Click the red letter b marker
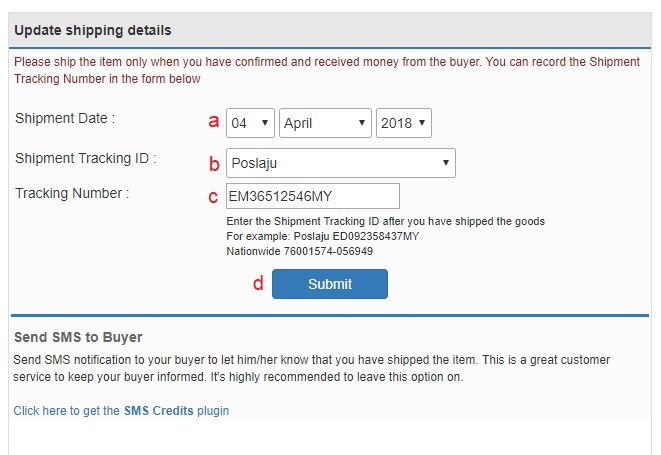 [214, 164]
